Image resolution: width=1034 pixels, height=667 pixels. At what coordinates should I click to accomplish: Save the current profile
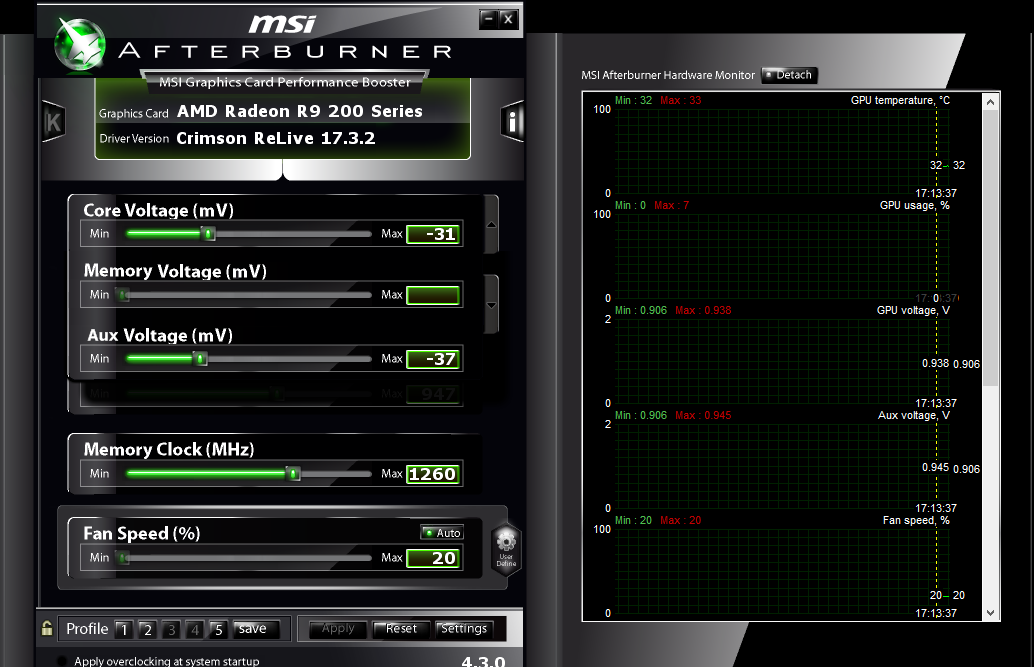point(256,629)
